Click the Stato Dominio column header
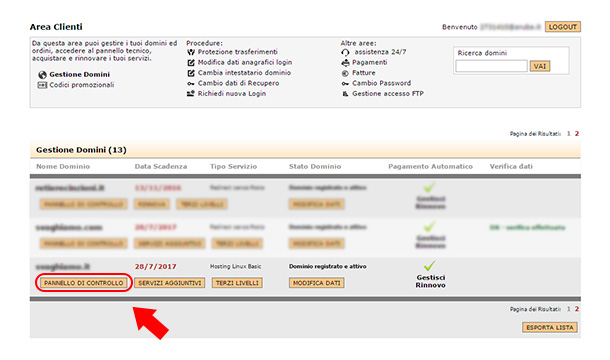The height and width of the screenshot is (360, 610). [x=315, y=167]
